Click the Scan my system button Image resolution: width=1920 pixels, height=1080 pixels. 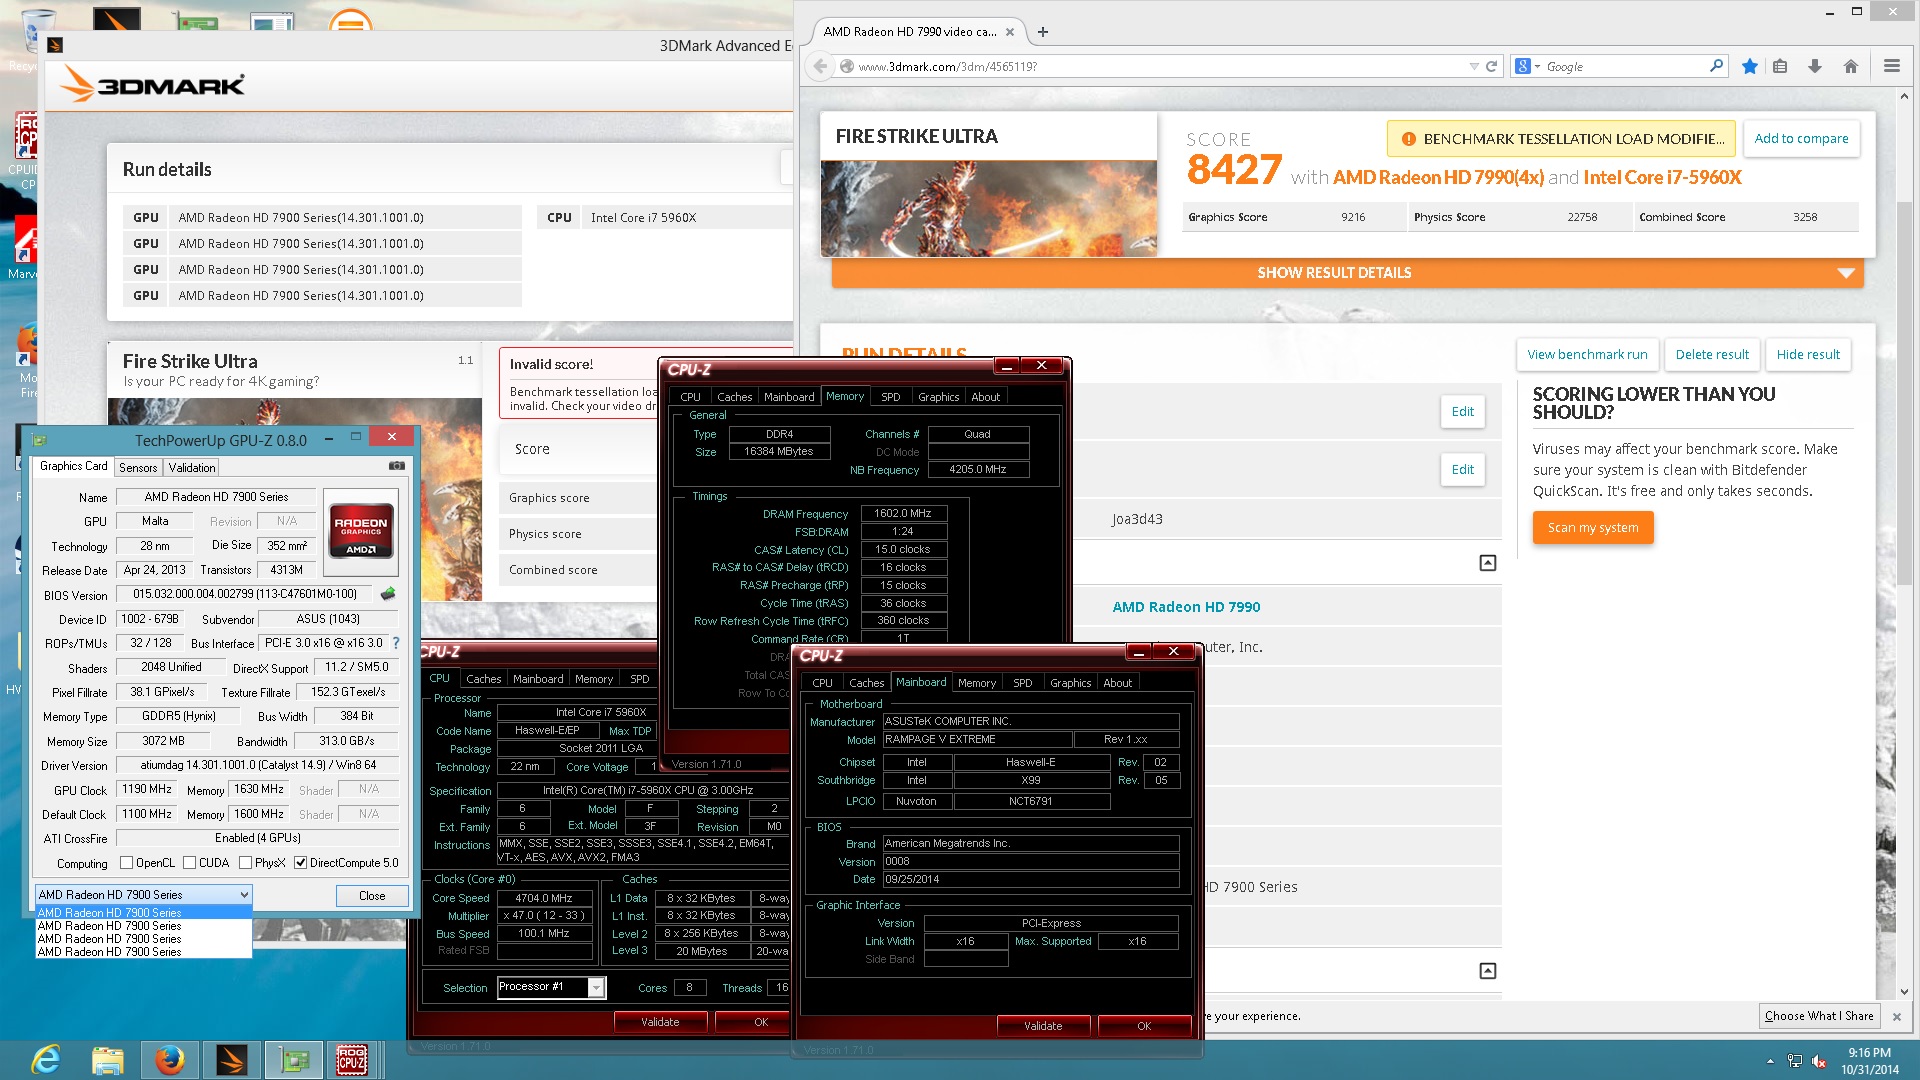pyautogui.click(x=1593, y=527)
